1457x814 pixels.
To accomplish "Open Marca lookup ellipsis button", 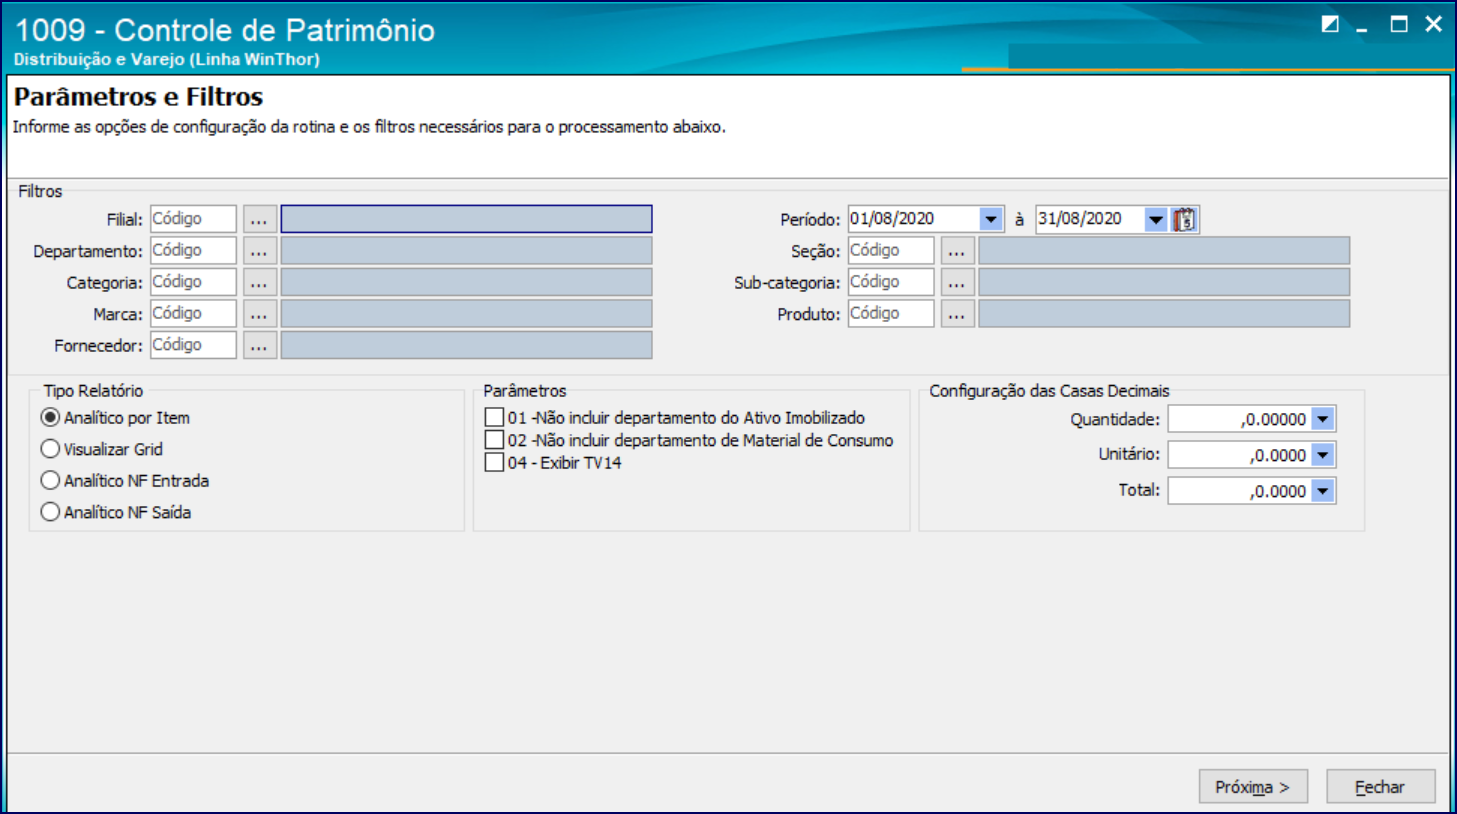I will click(x=259, y=314).
